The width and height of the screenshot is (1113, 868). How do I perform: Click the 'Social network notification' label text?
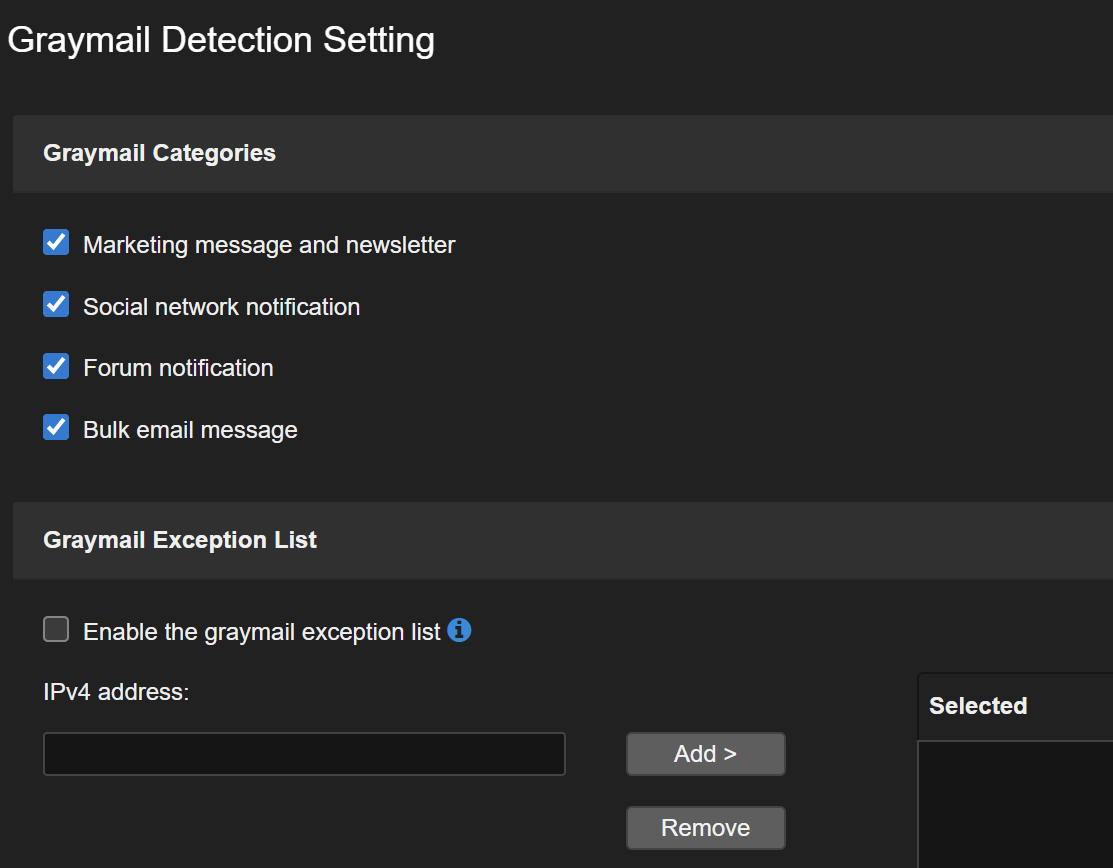tap(221, 307)
